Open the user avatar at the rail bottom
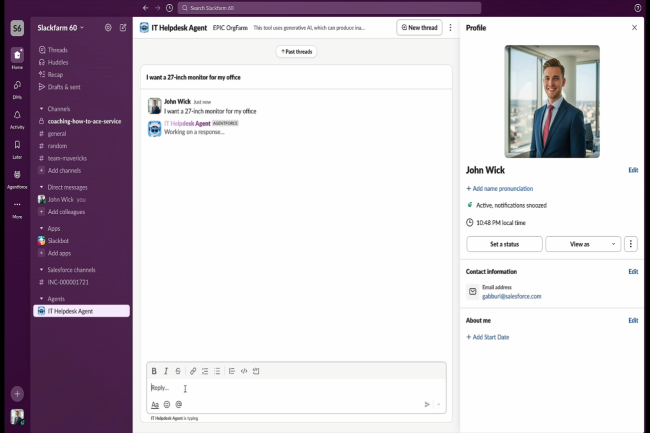 pyautogui.click(x=17, y=417)
